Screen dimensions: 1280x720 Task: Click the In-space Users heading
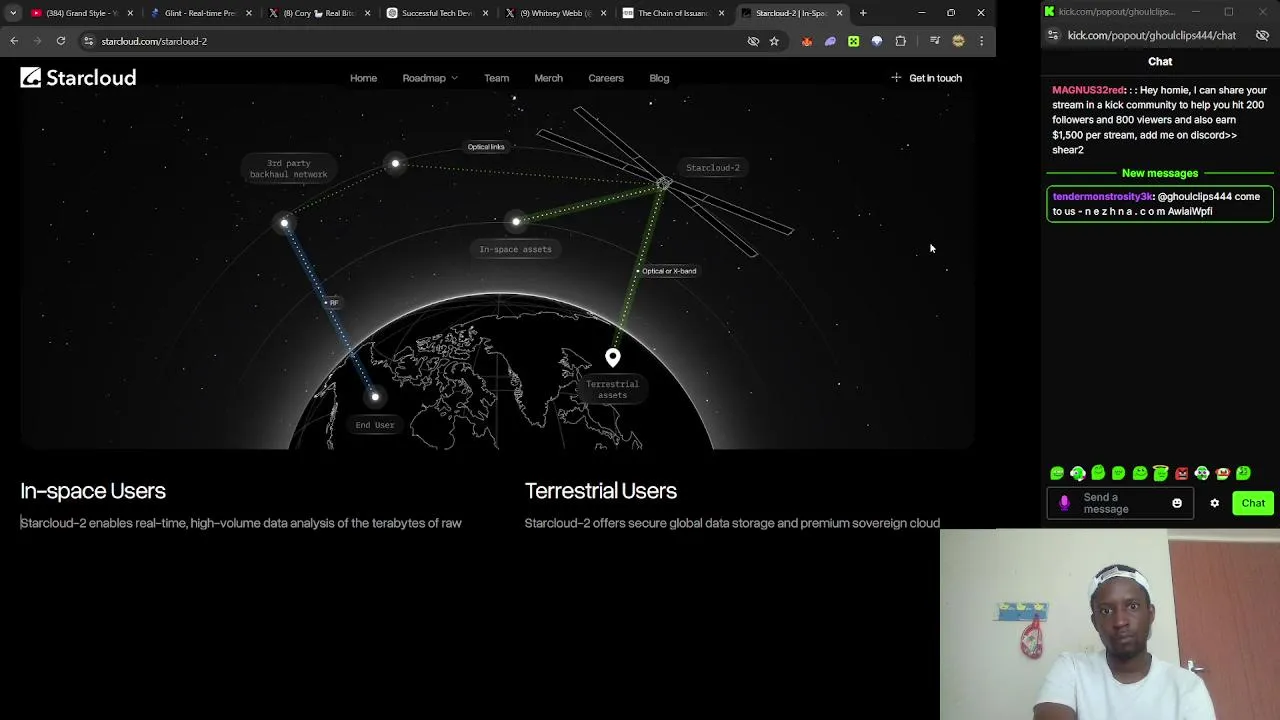coord(93,491)
